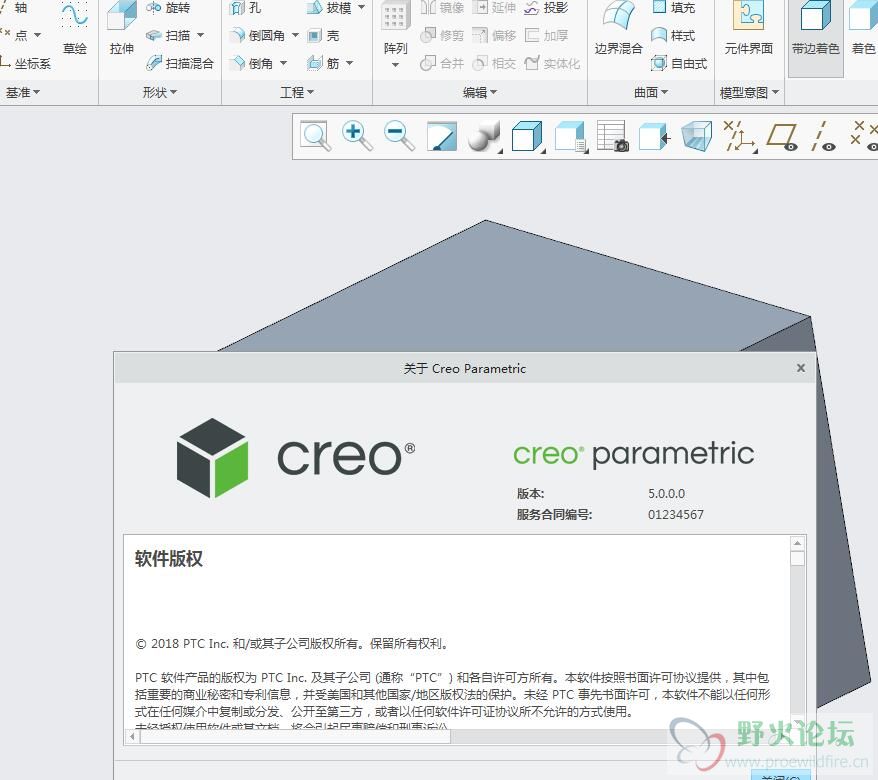The height and width of the screenshot is (780, 878).
Task: Toggle the perspective view icon
Action: pyautogui.click(x=697, y=136)
